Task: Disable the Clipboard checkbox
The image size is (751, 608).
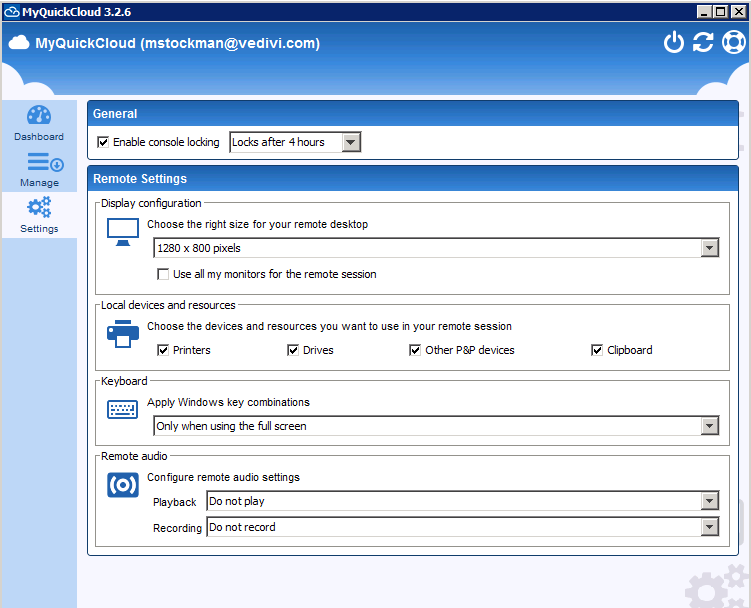Action: 597,350
